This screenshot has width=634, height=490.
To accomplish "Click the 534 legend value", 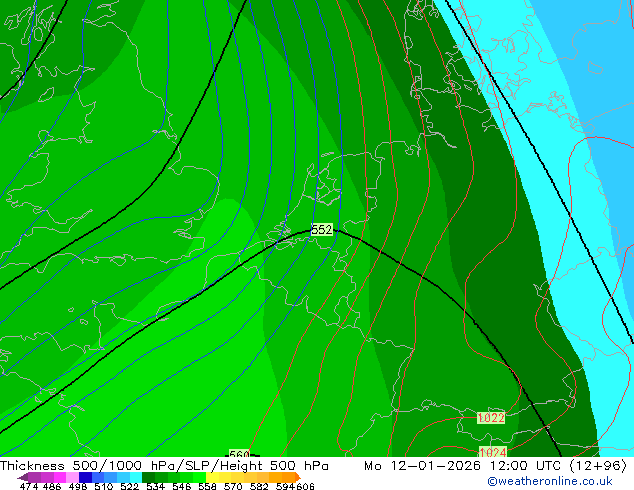I will (155, 486).
